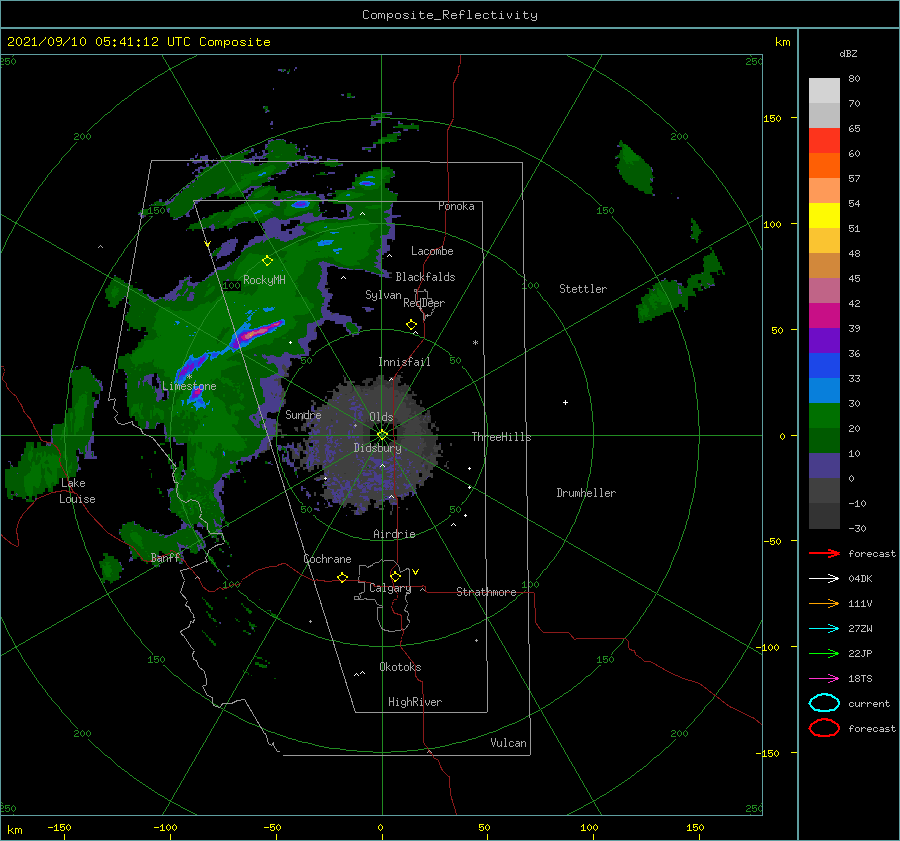Click the HighRiver label
This screenshot has height=841, width=900.
[x=415, y=702]
